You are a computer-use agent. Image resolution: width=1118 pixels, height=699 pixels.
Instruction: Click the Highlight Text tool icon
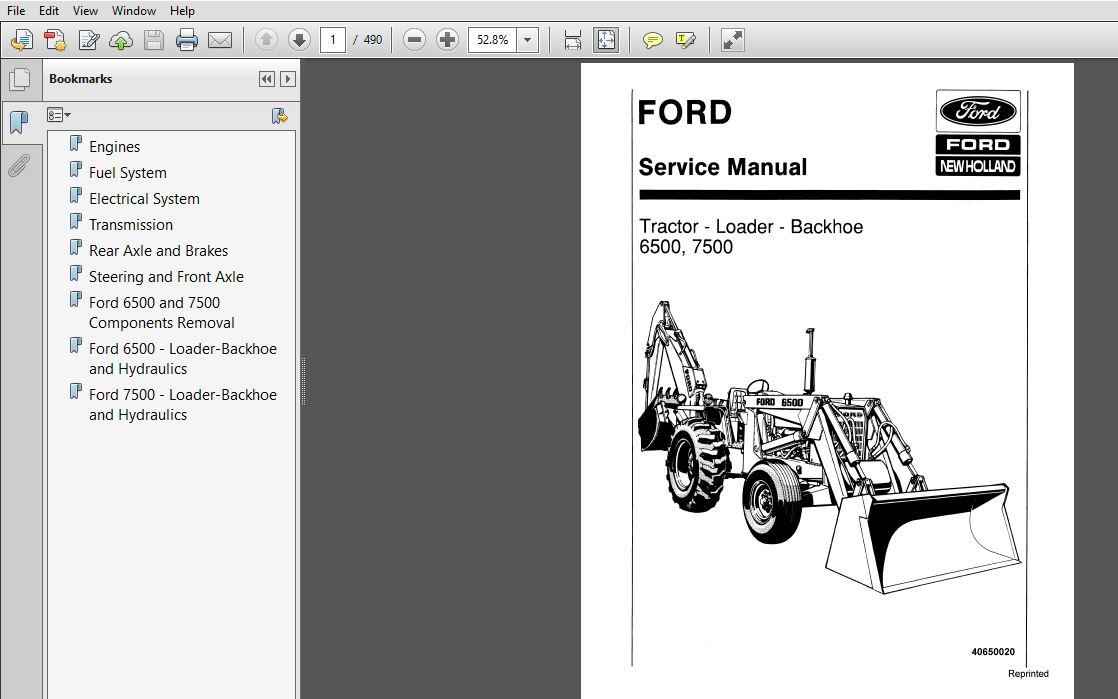pos(685,40)
